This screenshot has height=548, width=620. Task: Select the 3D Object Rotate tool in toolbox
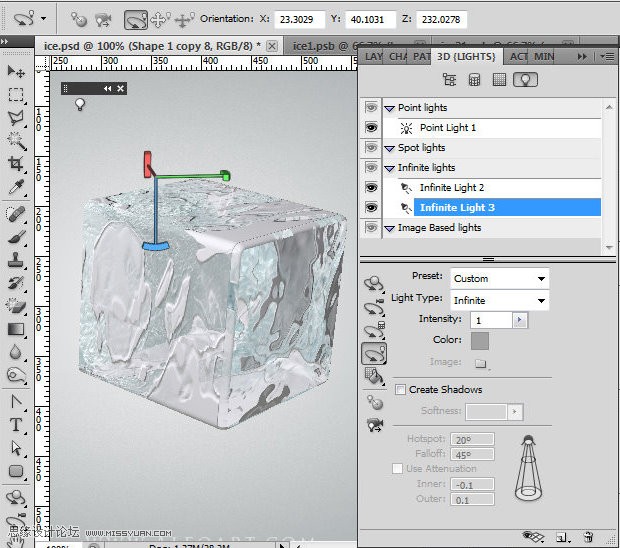16,497
